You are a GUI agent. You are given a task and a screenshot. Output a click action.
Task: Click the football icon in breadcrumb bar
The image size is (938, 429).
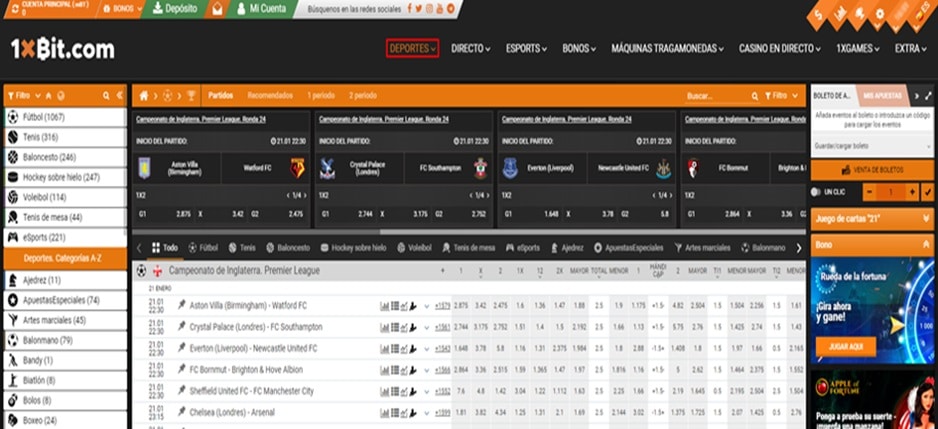(x=168, y=96)
